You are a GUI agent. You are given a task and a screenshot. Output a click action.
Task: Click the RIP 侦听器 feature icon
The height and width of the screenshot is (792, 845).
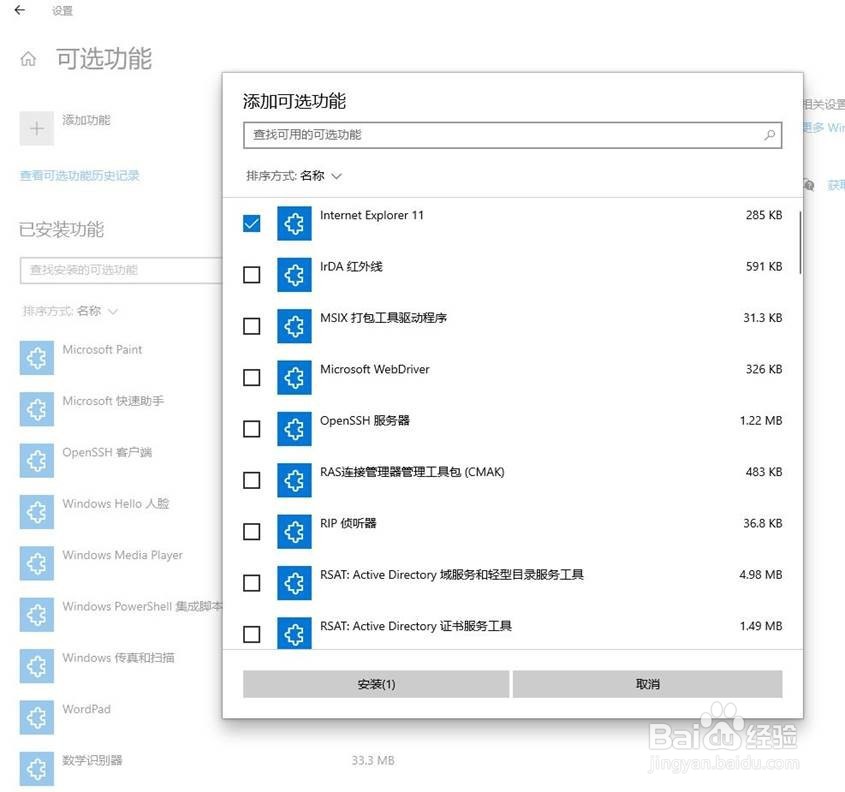click(294, 532)
